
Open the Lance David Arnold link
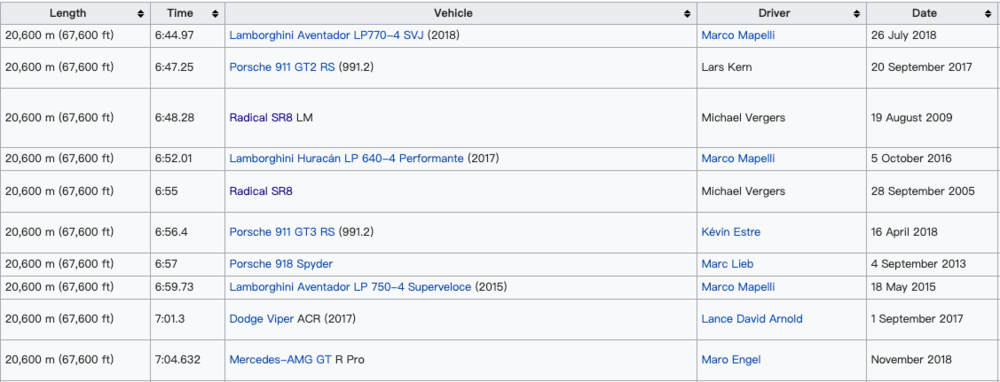point(752,319)
